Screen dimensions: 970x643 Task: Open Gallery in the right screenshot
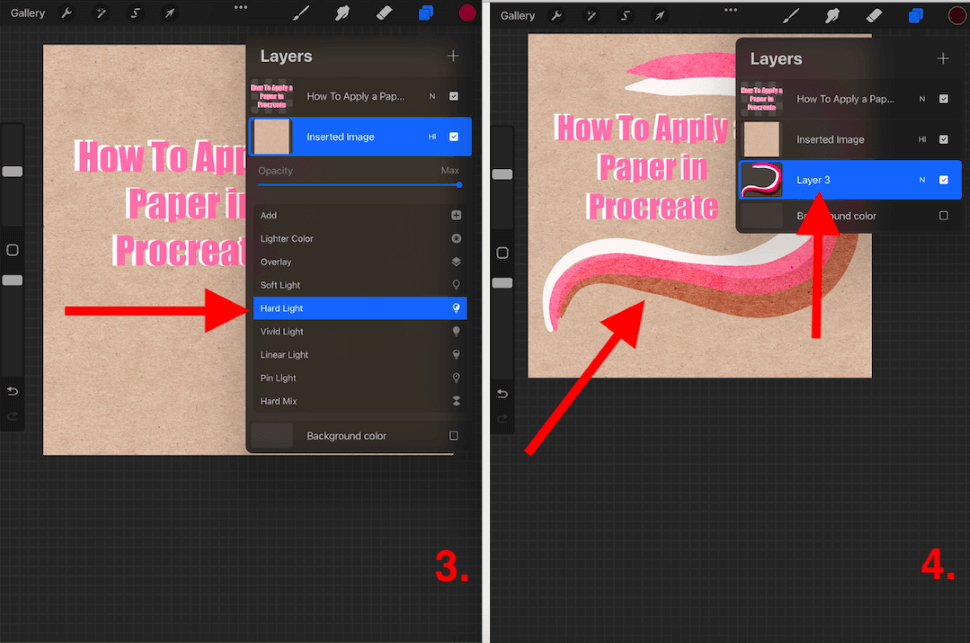pyautogui.click(x=518, y=16)
